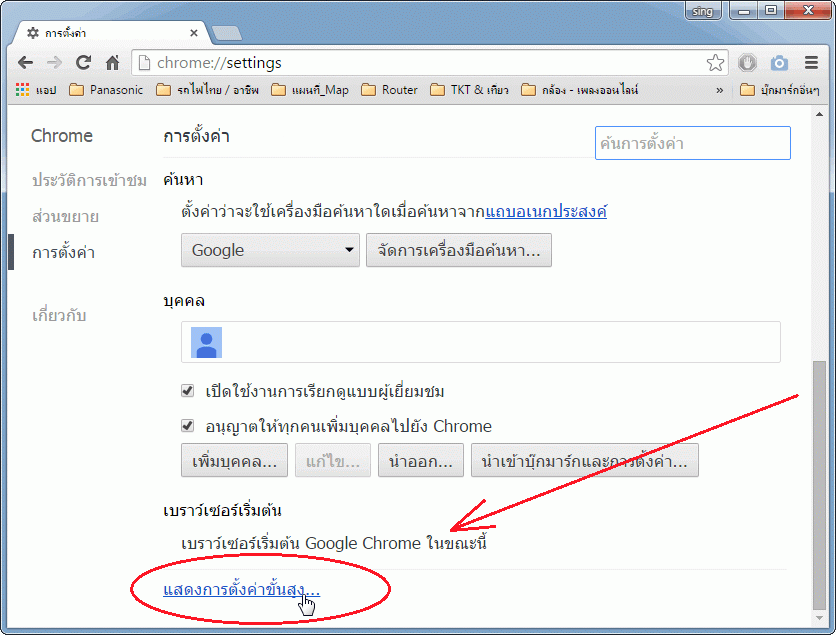Click the เบราว์เซอร์เริ่มต้น section heading
The height and width of the screenshot is (635, 836).
click(222, 510)
